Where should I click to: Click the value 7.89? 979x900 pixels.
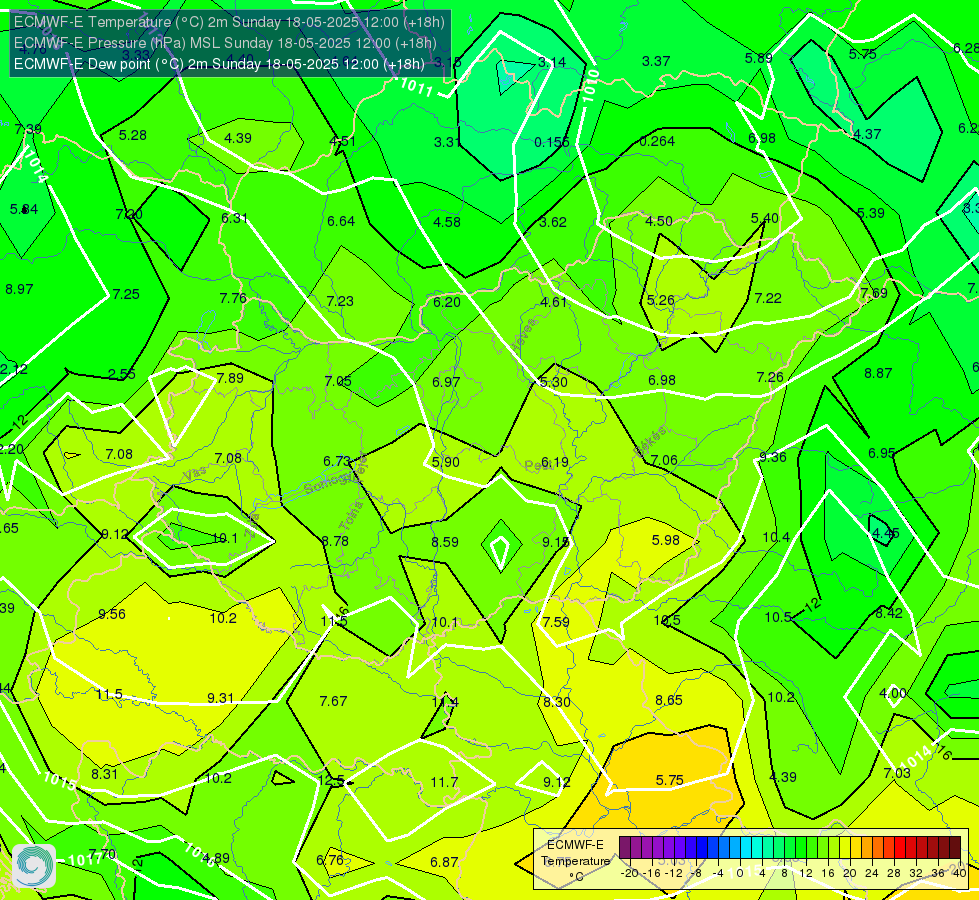coord(230,378)
